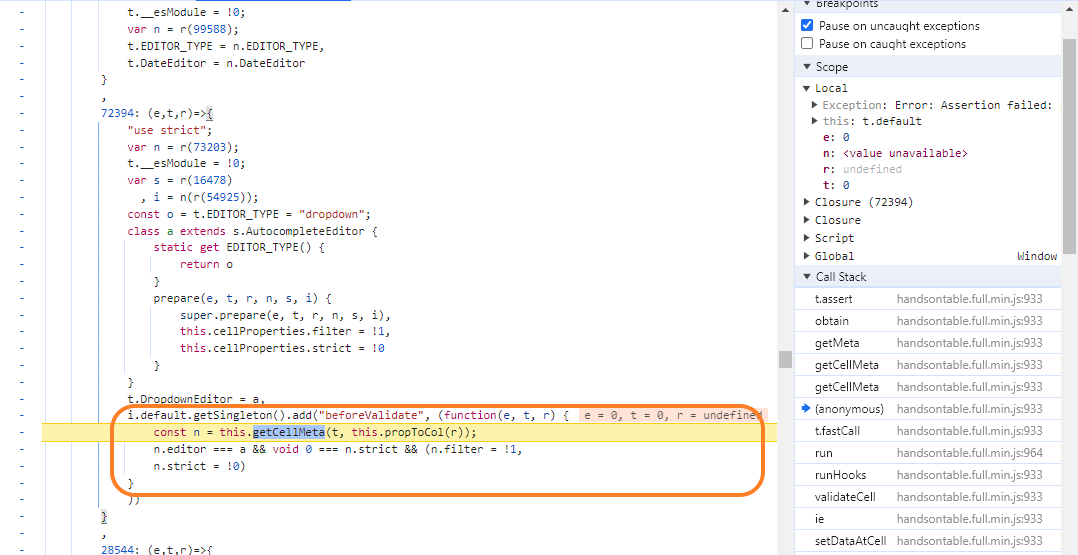Expand the plain Closure scope row

click(x=807, y=220)
